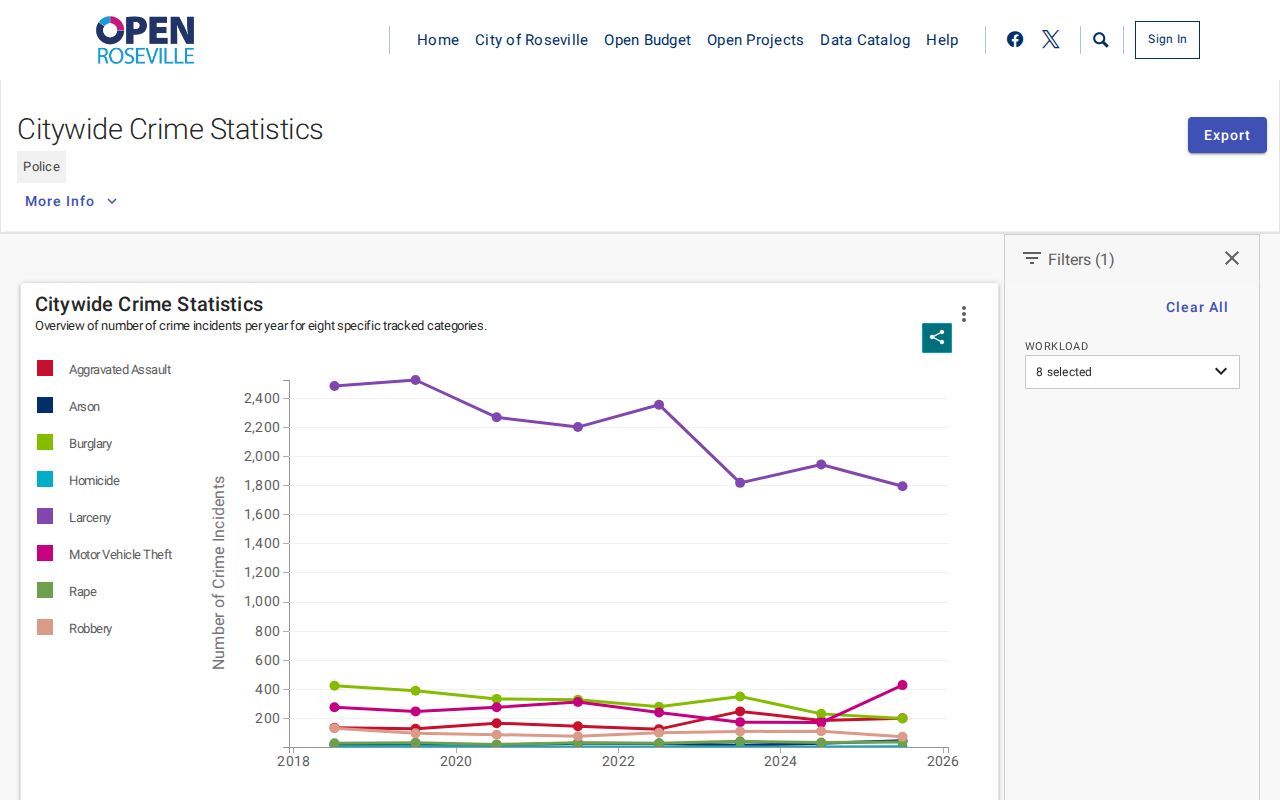This screenshot has width=1280, height=800.
Task: Toggle Larceny purple legend swatch
Action: click(x=45, y=517)
